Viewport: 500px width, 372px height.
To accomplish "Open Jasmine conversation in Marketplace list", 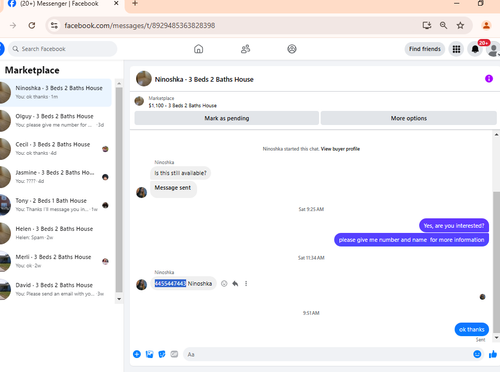I will pyautogui.click(x=56, y=177).
